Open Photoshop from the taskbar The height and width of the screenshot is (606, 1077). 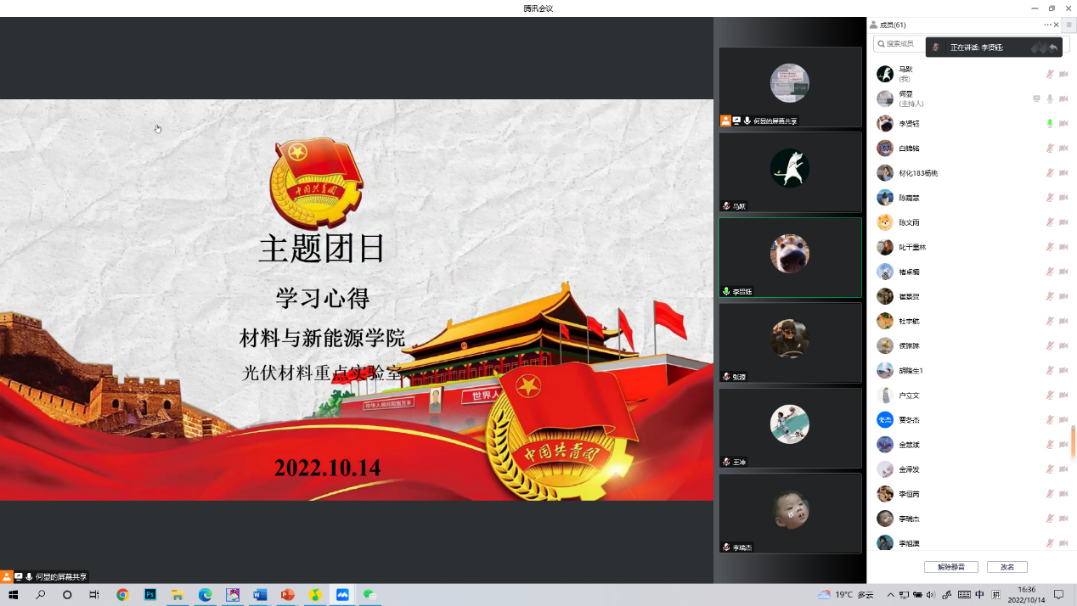(x=150, y=594)
